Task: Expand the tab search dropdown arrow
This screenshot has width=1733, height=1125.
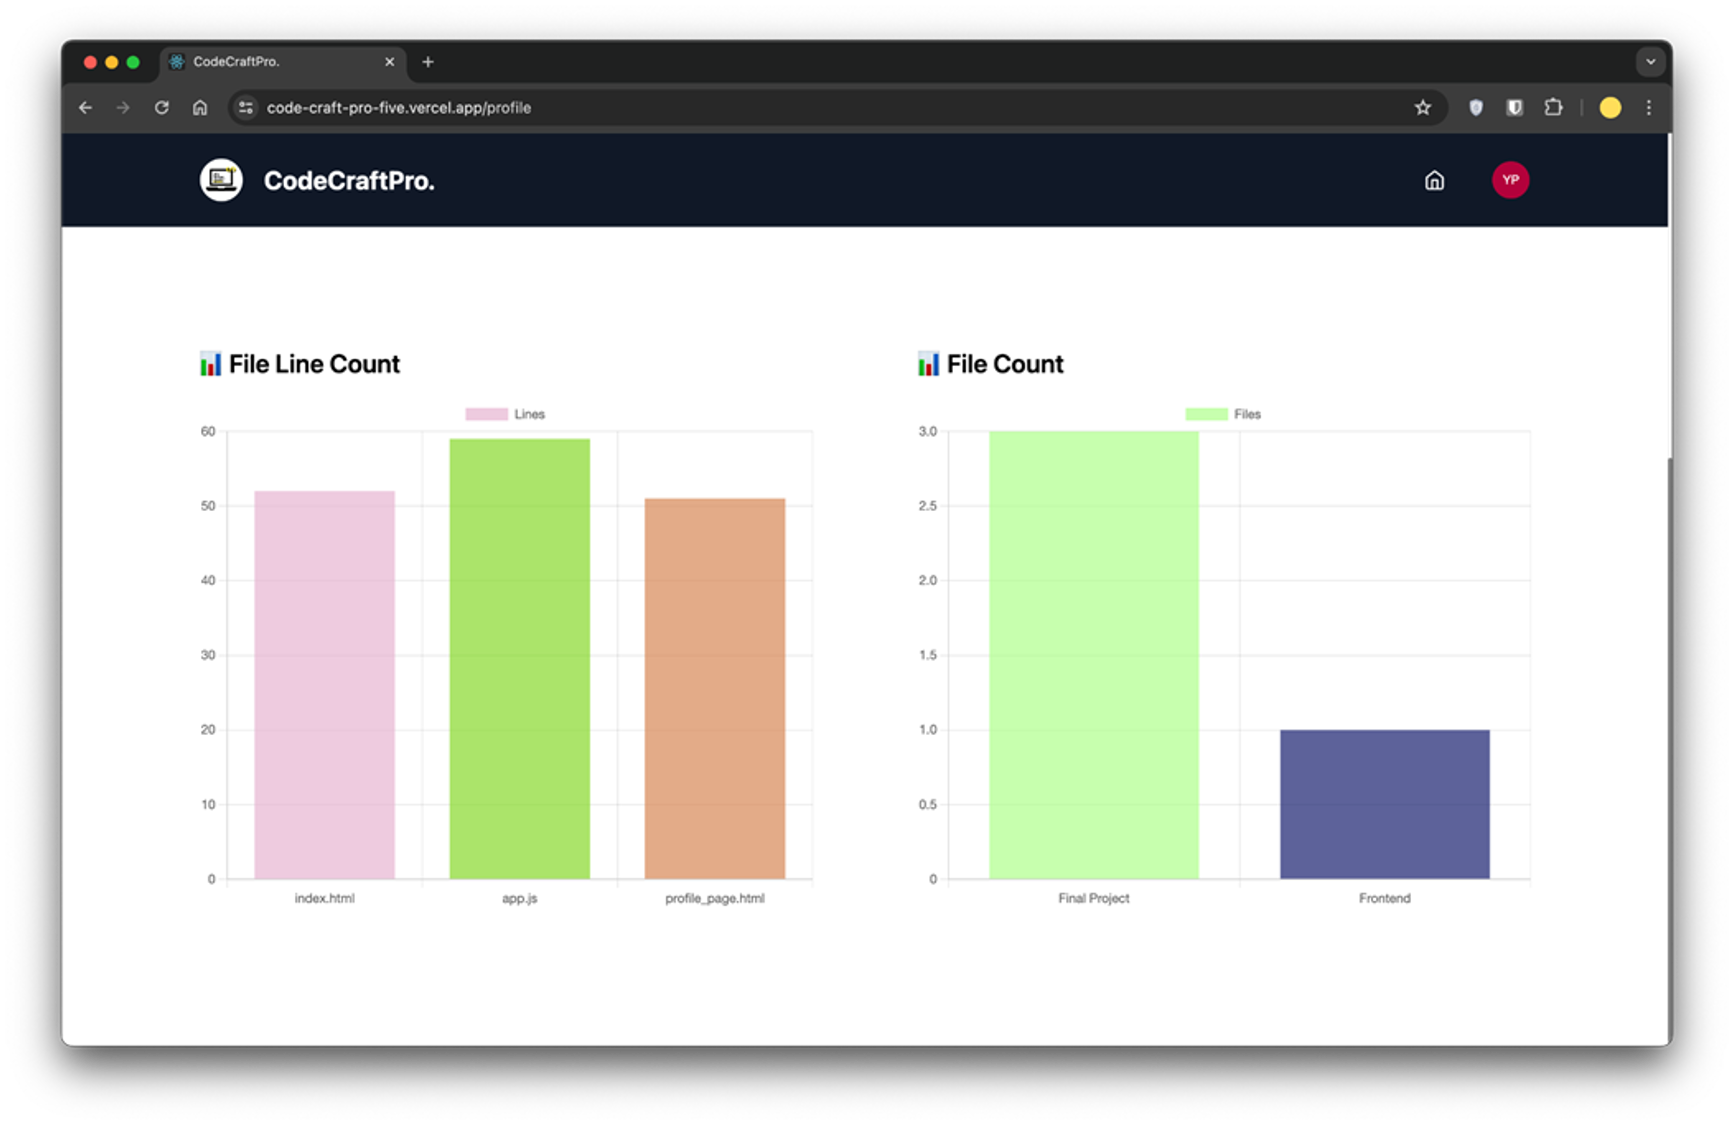Action: [x=1650, y=62]
